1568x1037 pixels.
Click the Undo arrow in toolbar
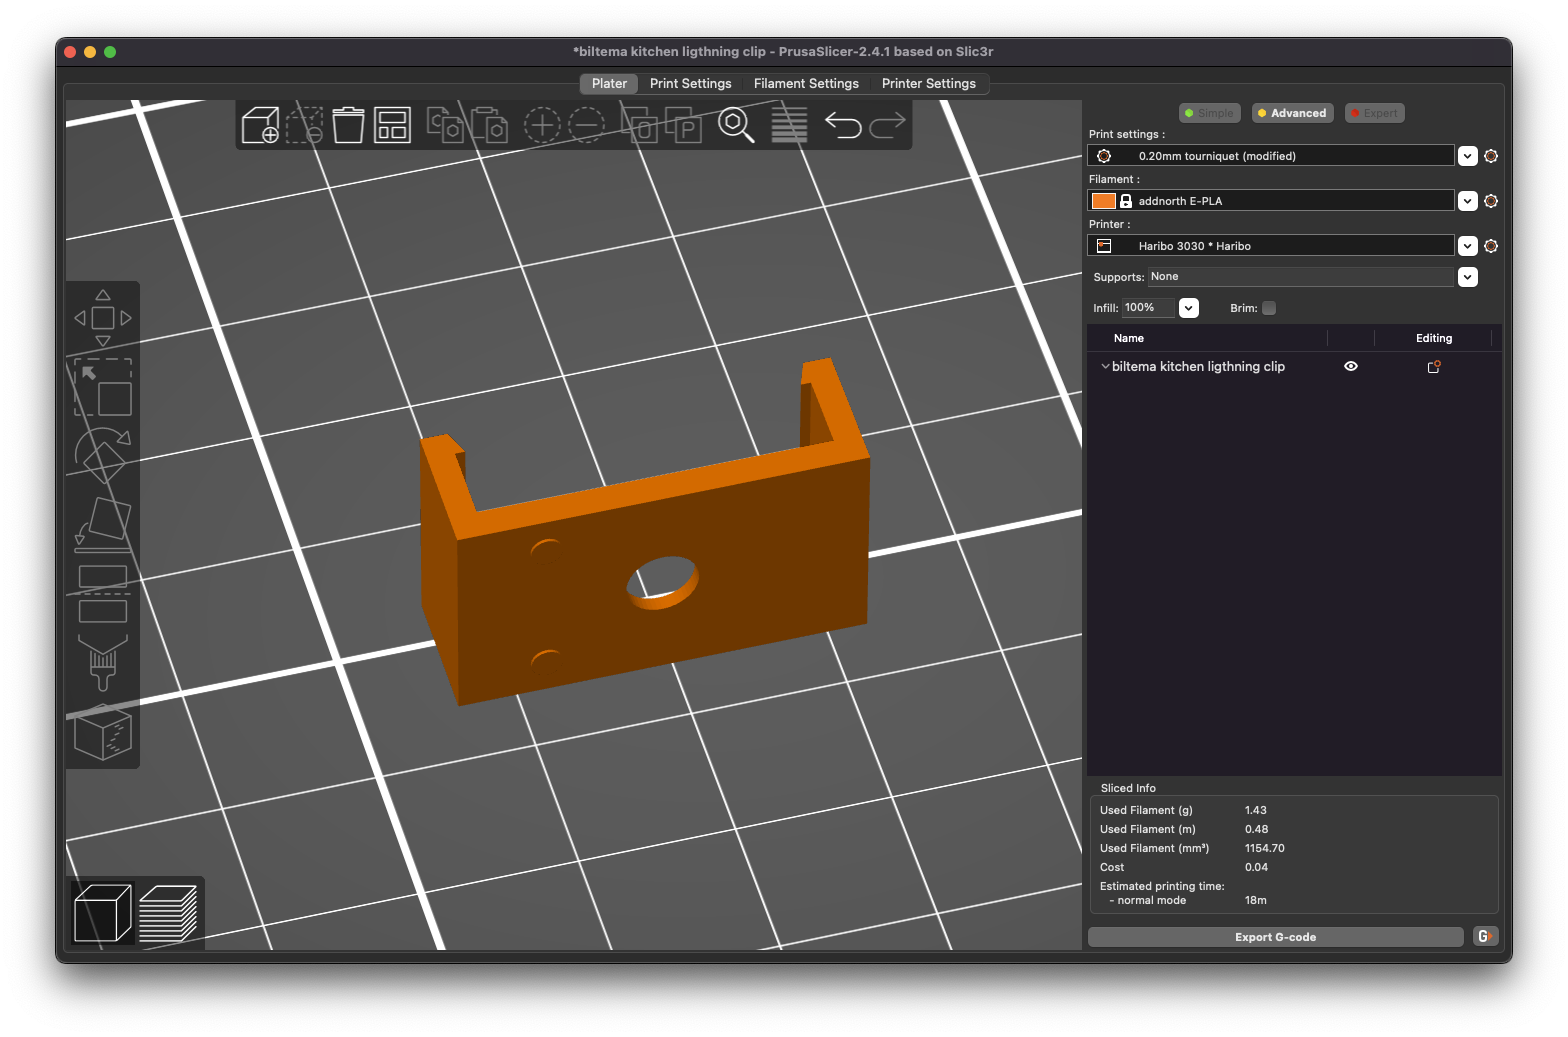[x=843, y=125]
